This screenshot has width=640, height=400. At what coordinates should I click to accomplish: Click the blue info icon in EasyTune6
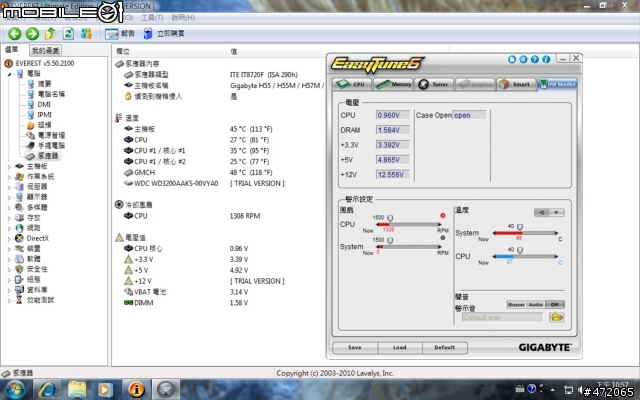(x=546, y=60)
